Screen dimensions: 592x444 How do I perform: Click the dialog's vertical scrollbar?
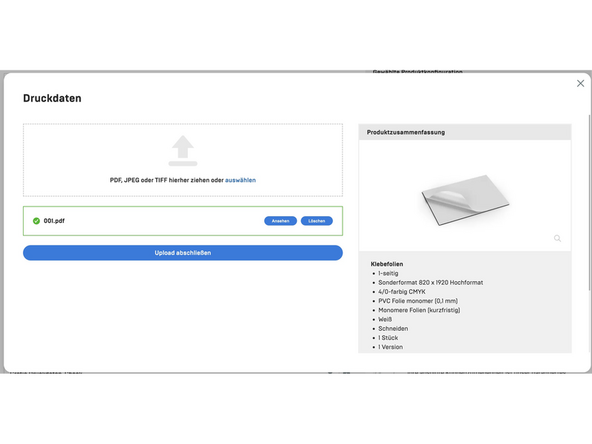pyautogui.click(x=589, y=202)
